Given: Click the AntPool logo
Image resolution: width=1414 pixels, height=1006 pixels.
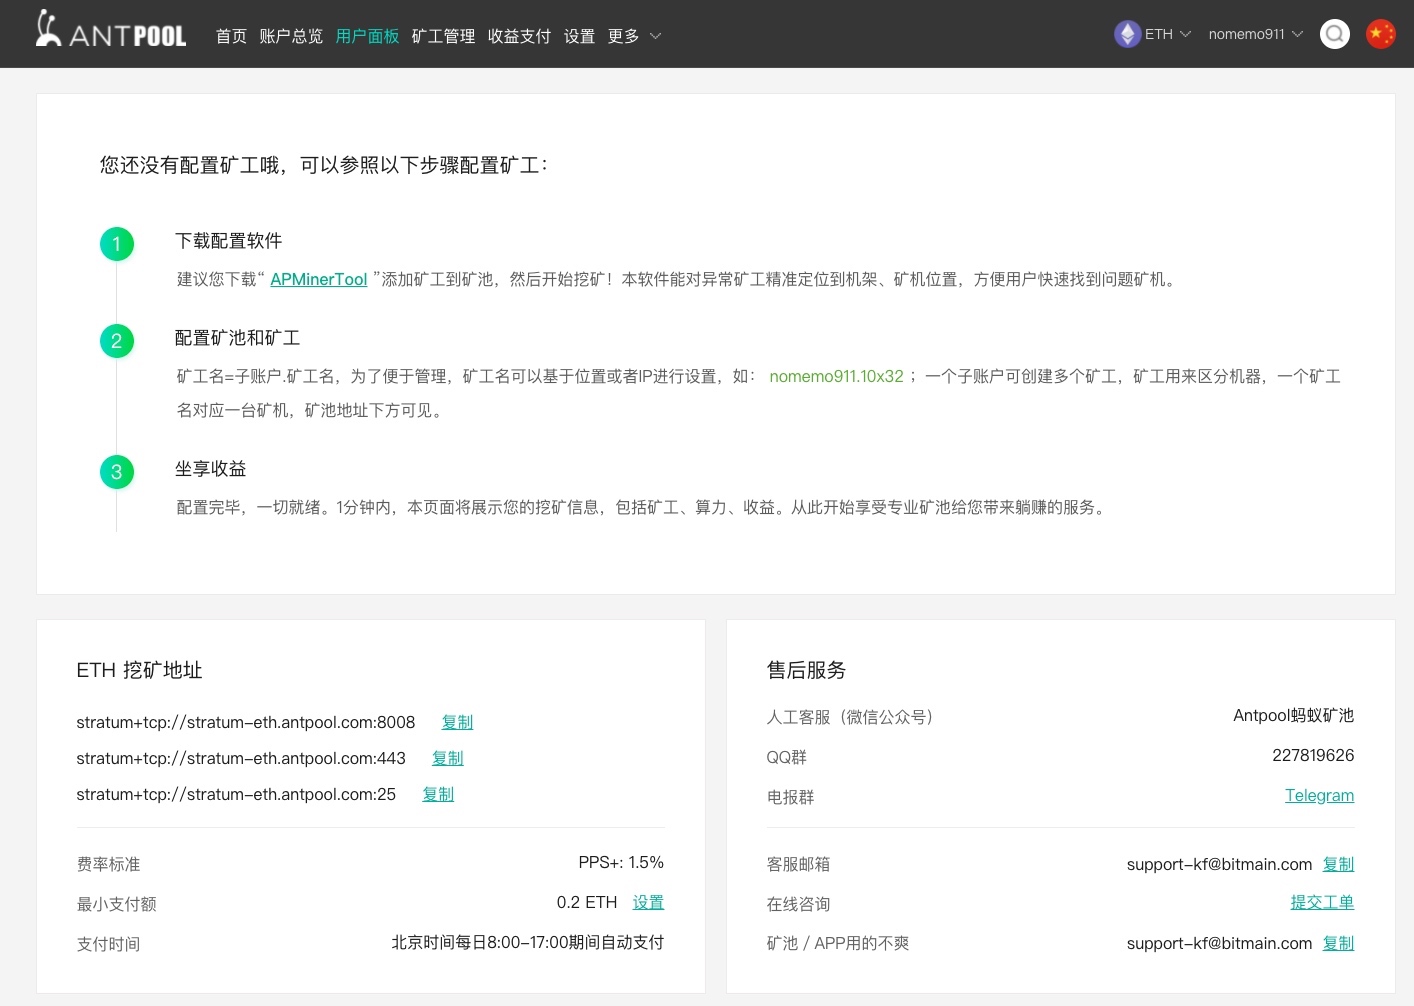Looking at the screenshot, I should tap(111, 30).
